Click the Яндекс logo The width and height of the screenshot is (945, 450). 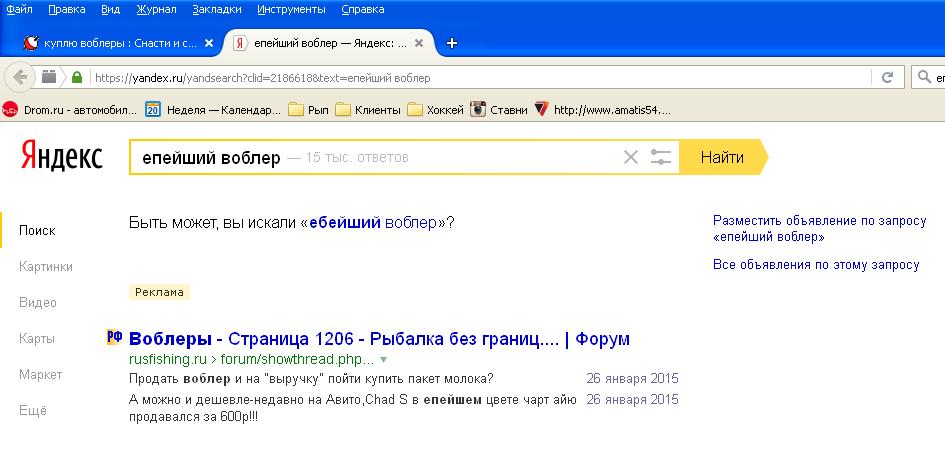click(61, 156)
